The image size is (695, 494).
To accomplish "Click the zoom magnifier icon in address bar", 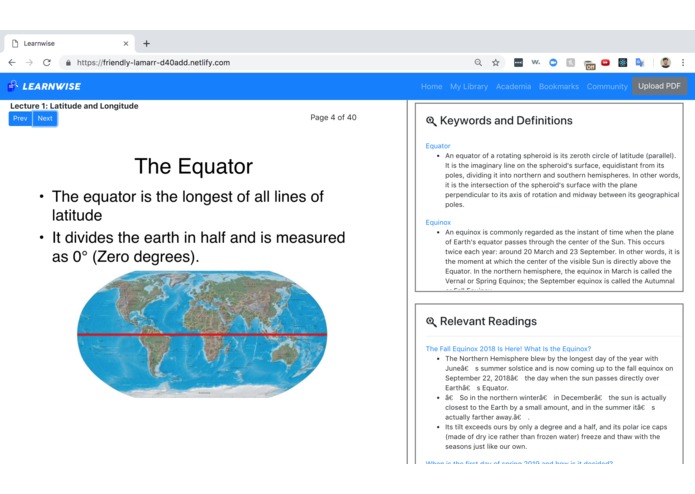I will (x=478, y=62).
